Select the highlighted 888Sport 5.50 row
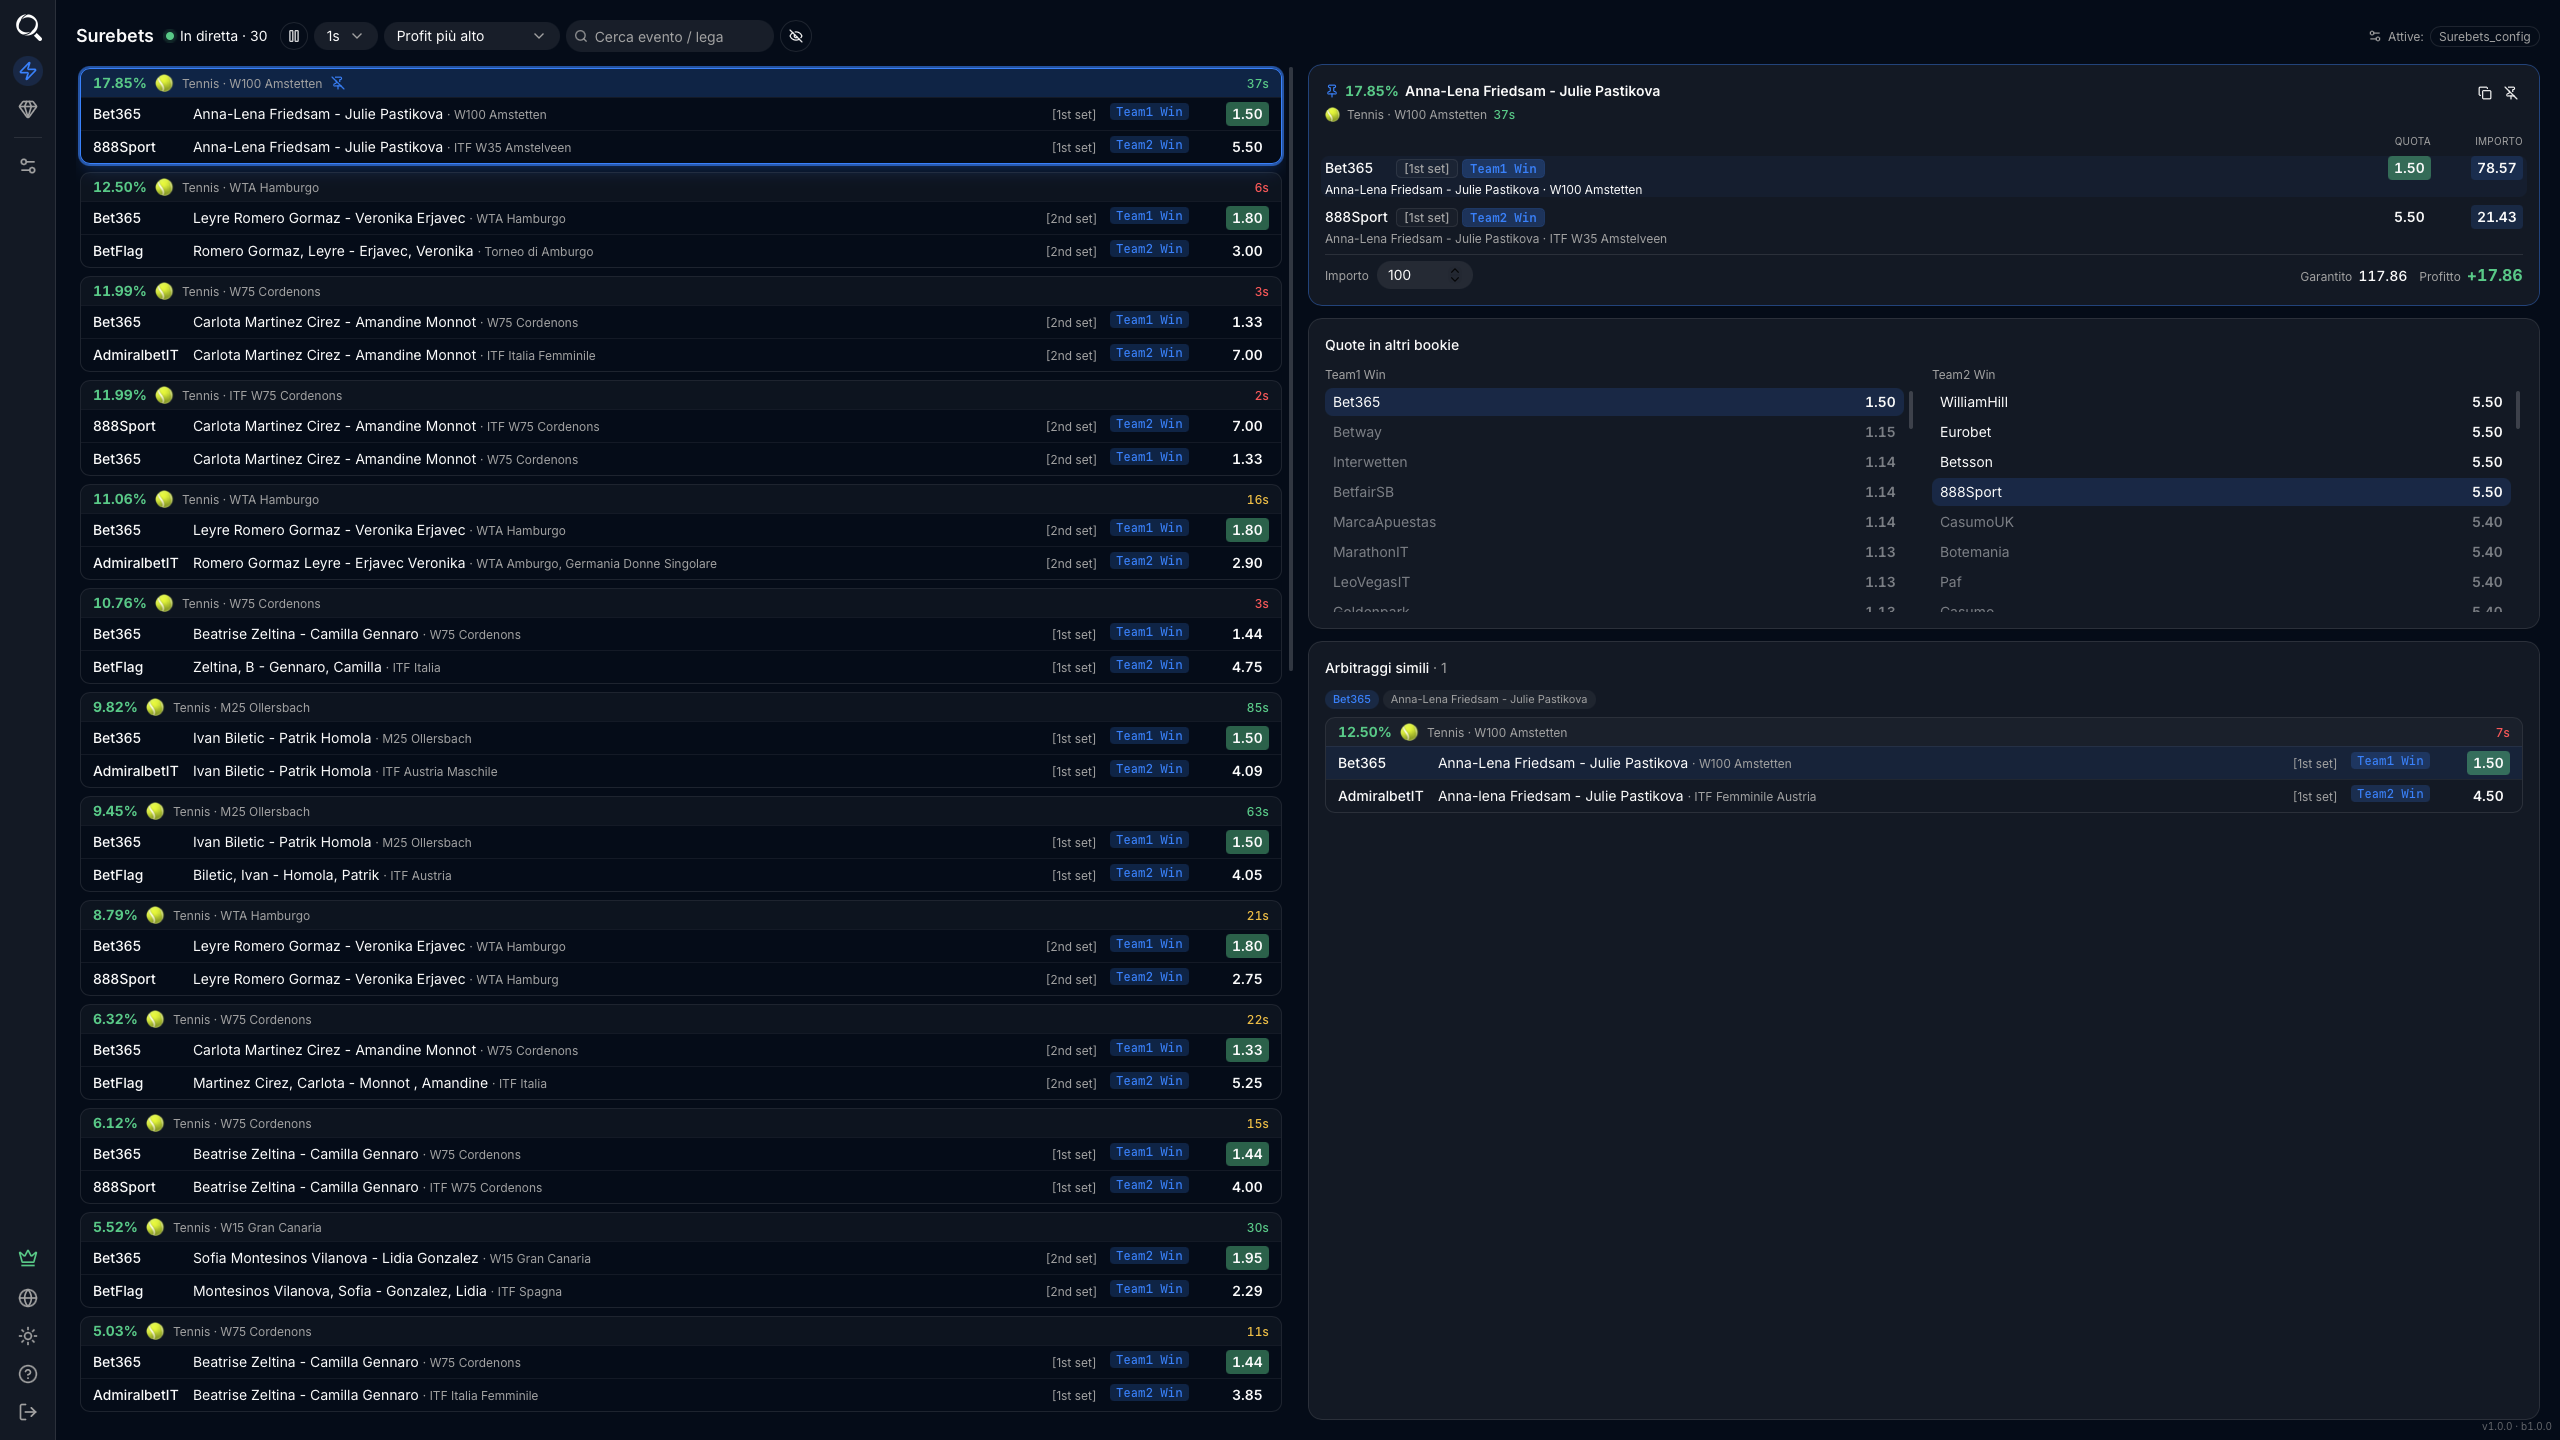 pos(2221,492)
